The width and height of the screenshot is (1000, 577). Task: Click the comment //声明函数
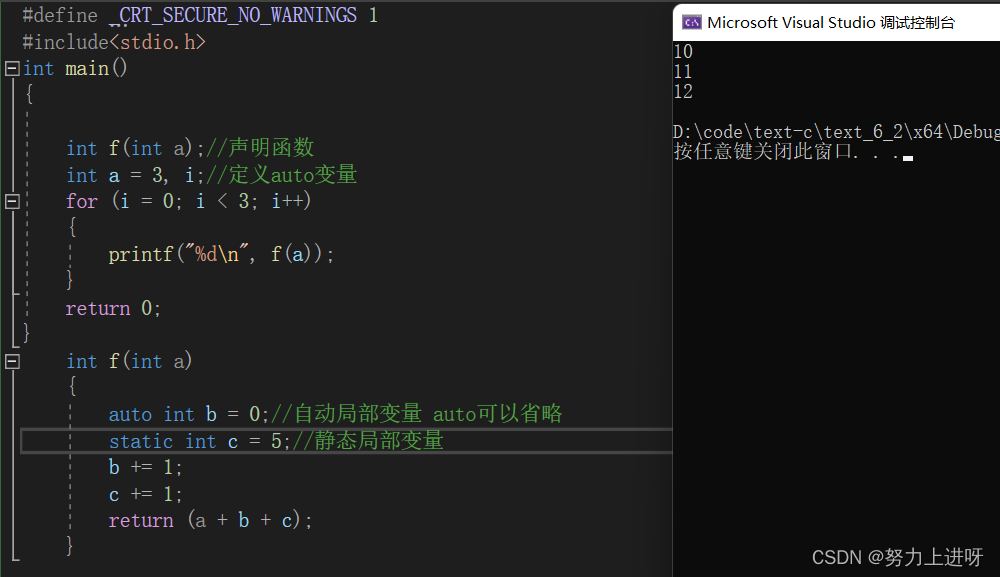[x=260, y=148]
